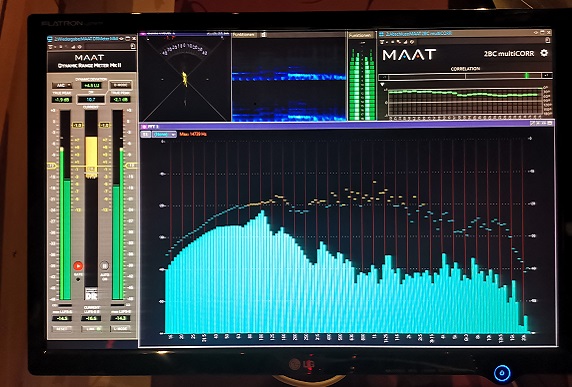Click the small button left of FFT channel dropdown
Screen dimensions: 572x387
point(146,134)
